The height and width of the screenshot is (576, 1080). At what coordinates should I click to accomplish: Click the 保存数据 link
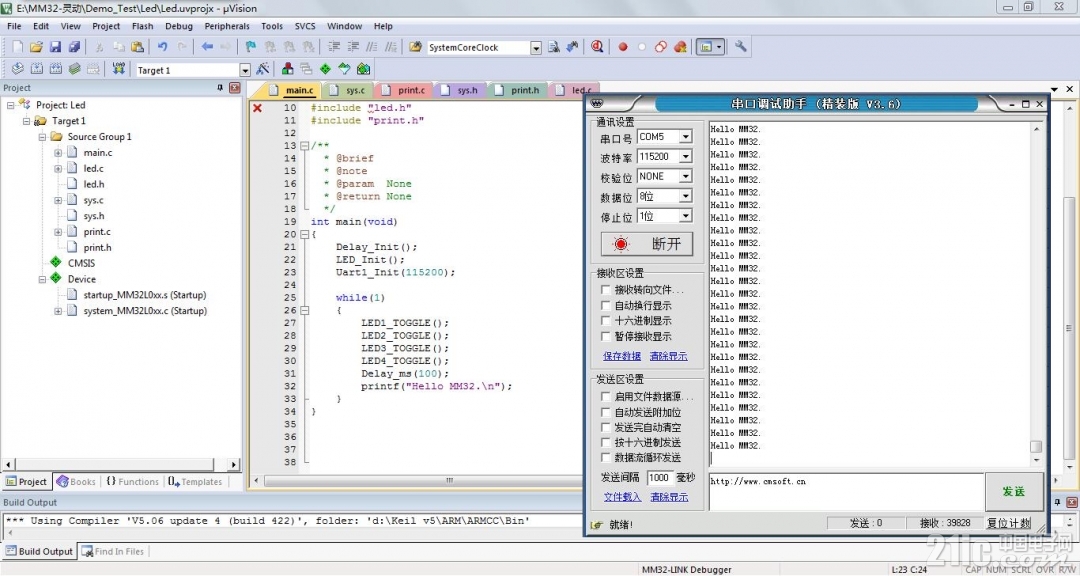click(622, 356)
